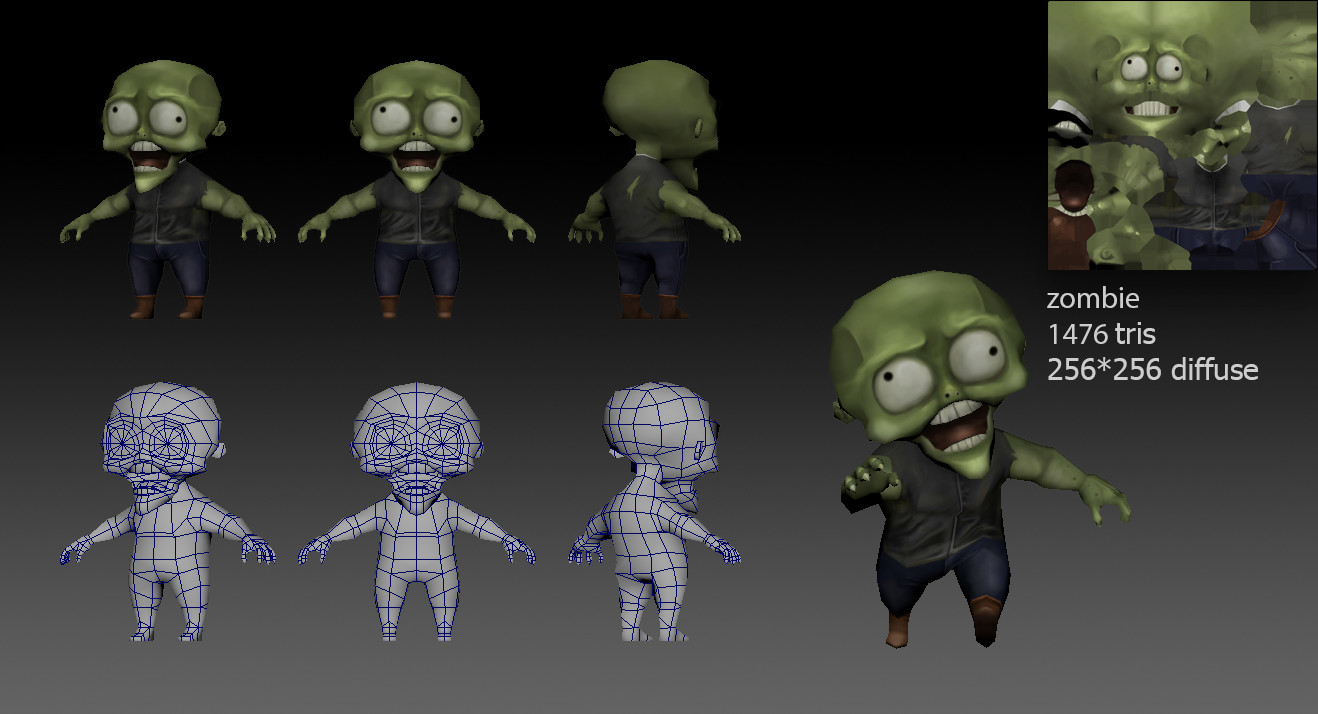Viewport: 1318px width, 714px height.
Task: Click the zombie title label
Action: (x=1092, y=298)
